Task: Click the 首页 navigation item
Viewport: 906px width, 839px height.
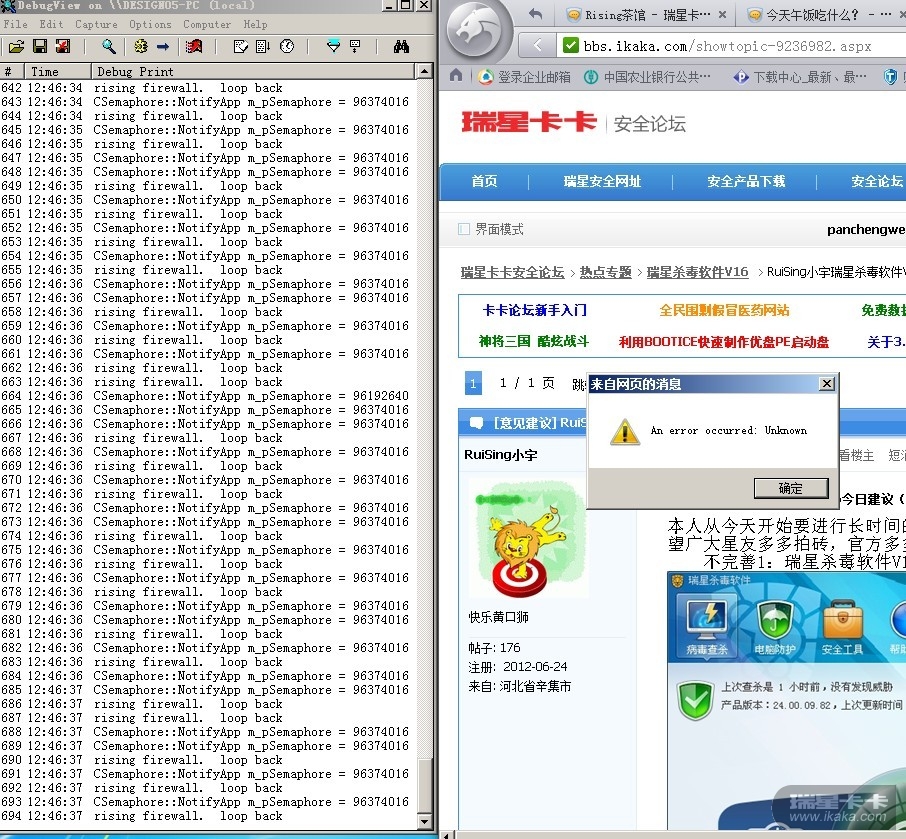Action: point(484,181)
